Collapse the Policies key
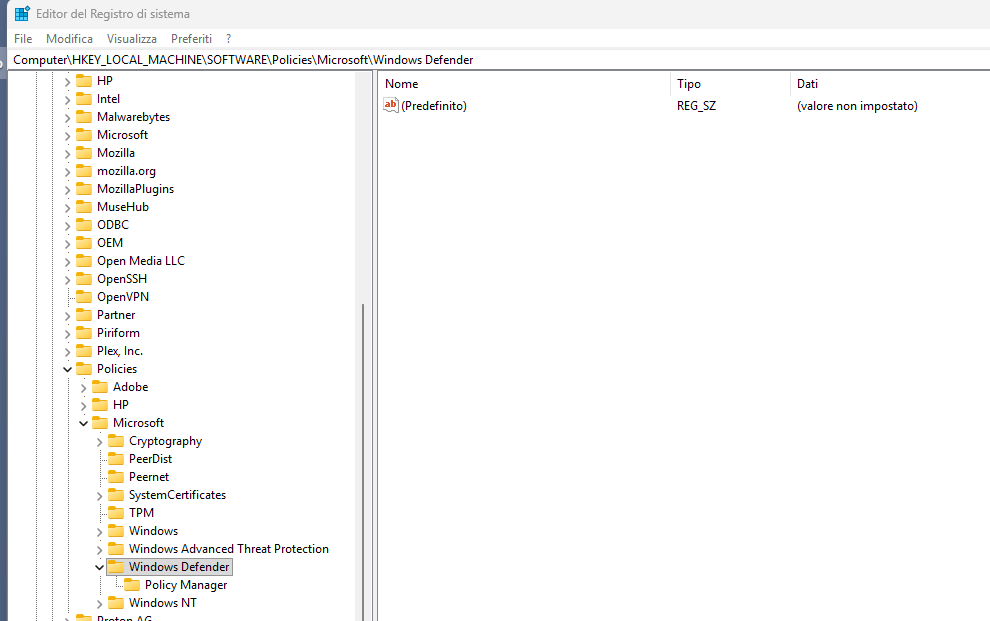 click(68, 369)
